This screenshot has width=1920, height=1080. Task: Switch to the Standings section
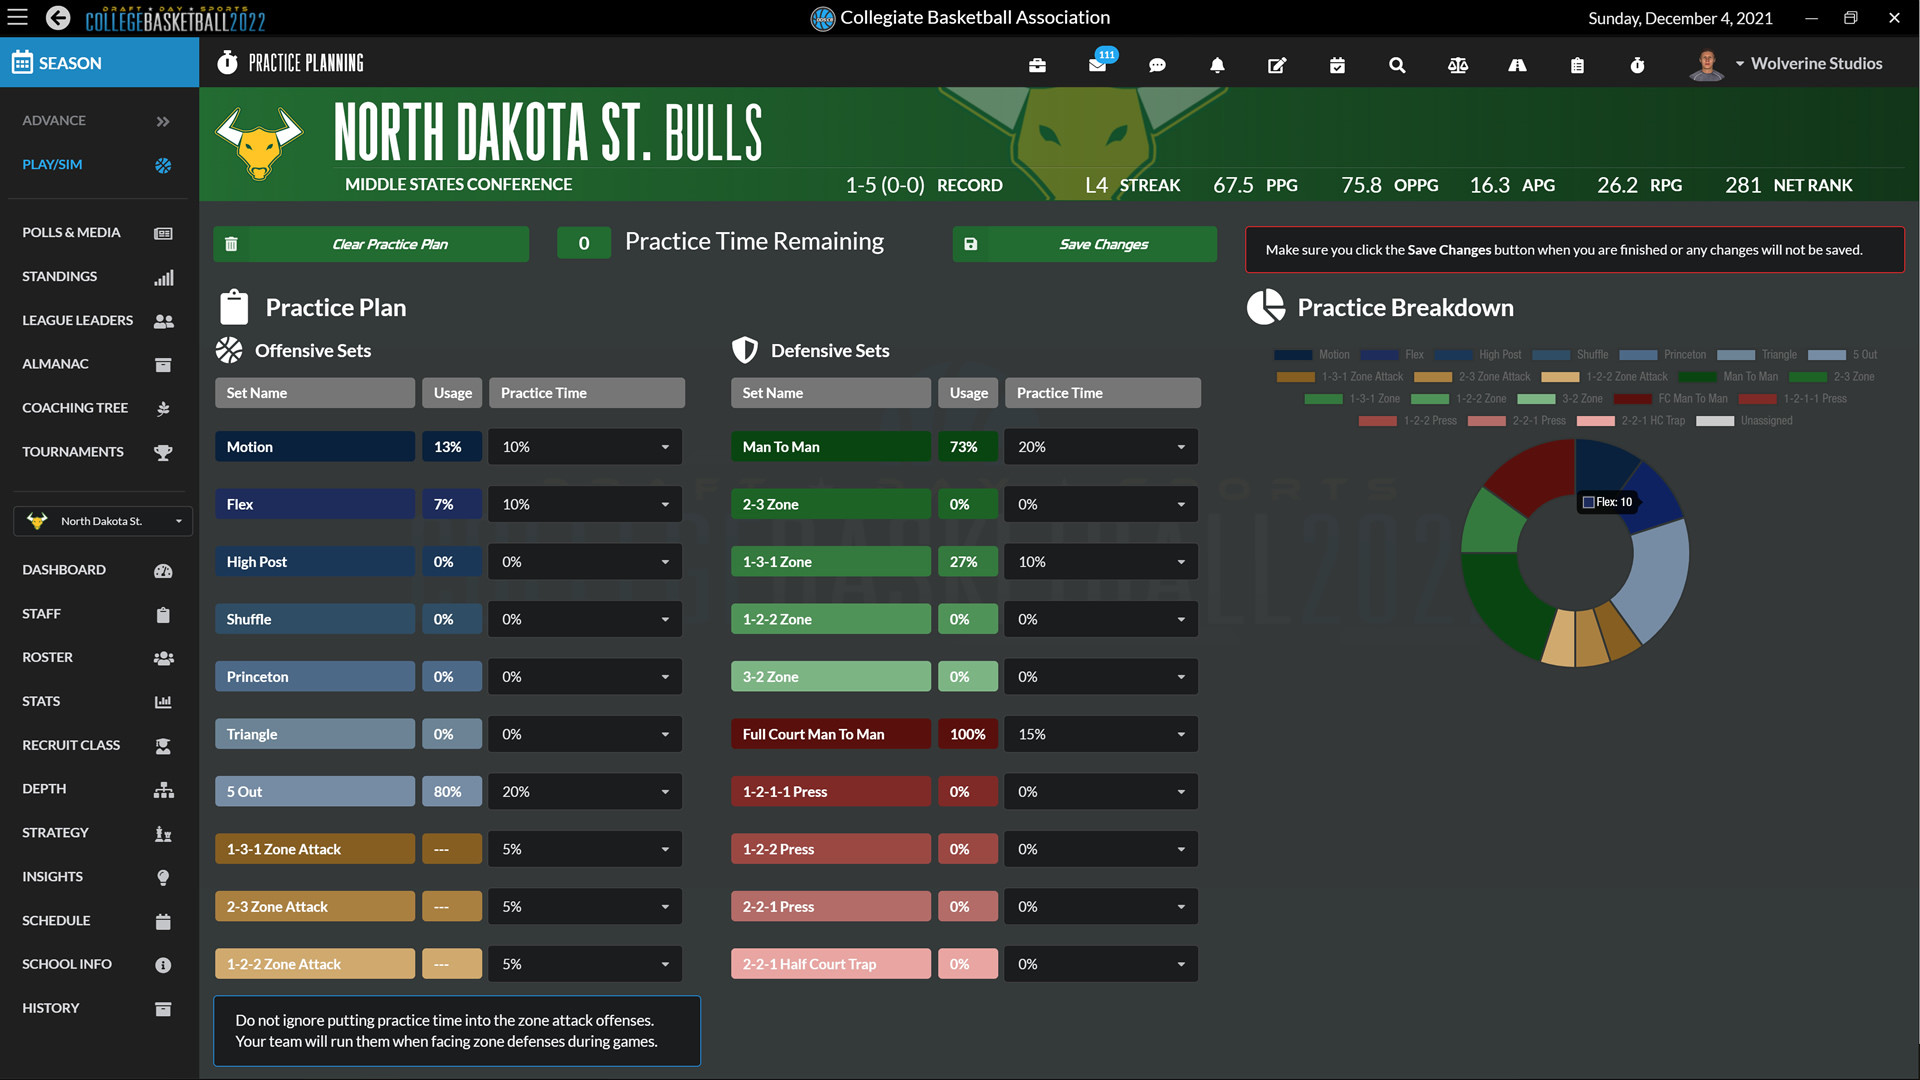59,276
